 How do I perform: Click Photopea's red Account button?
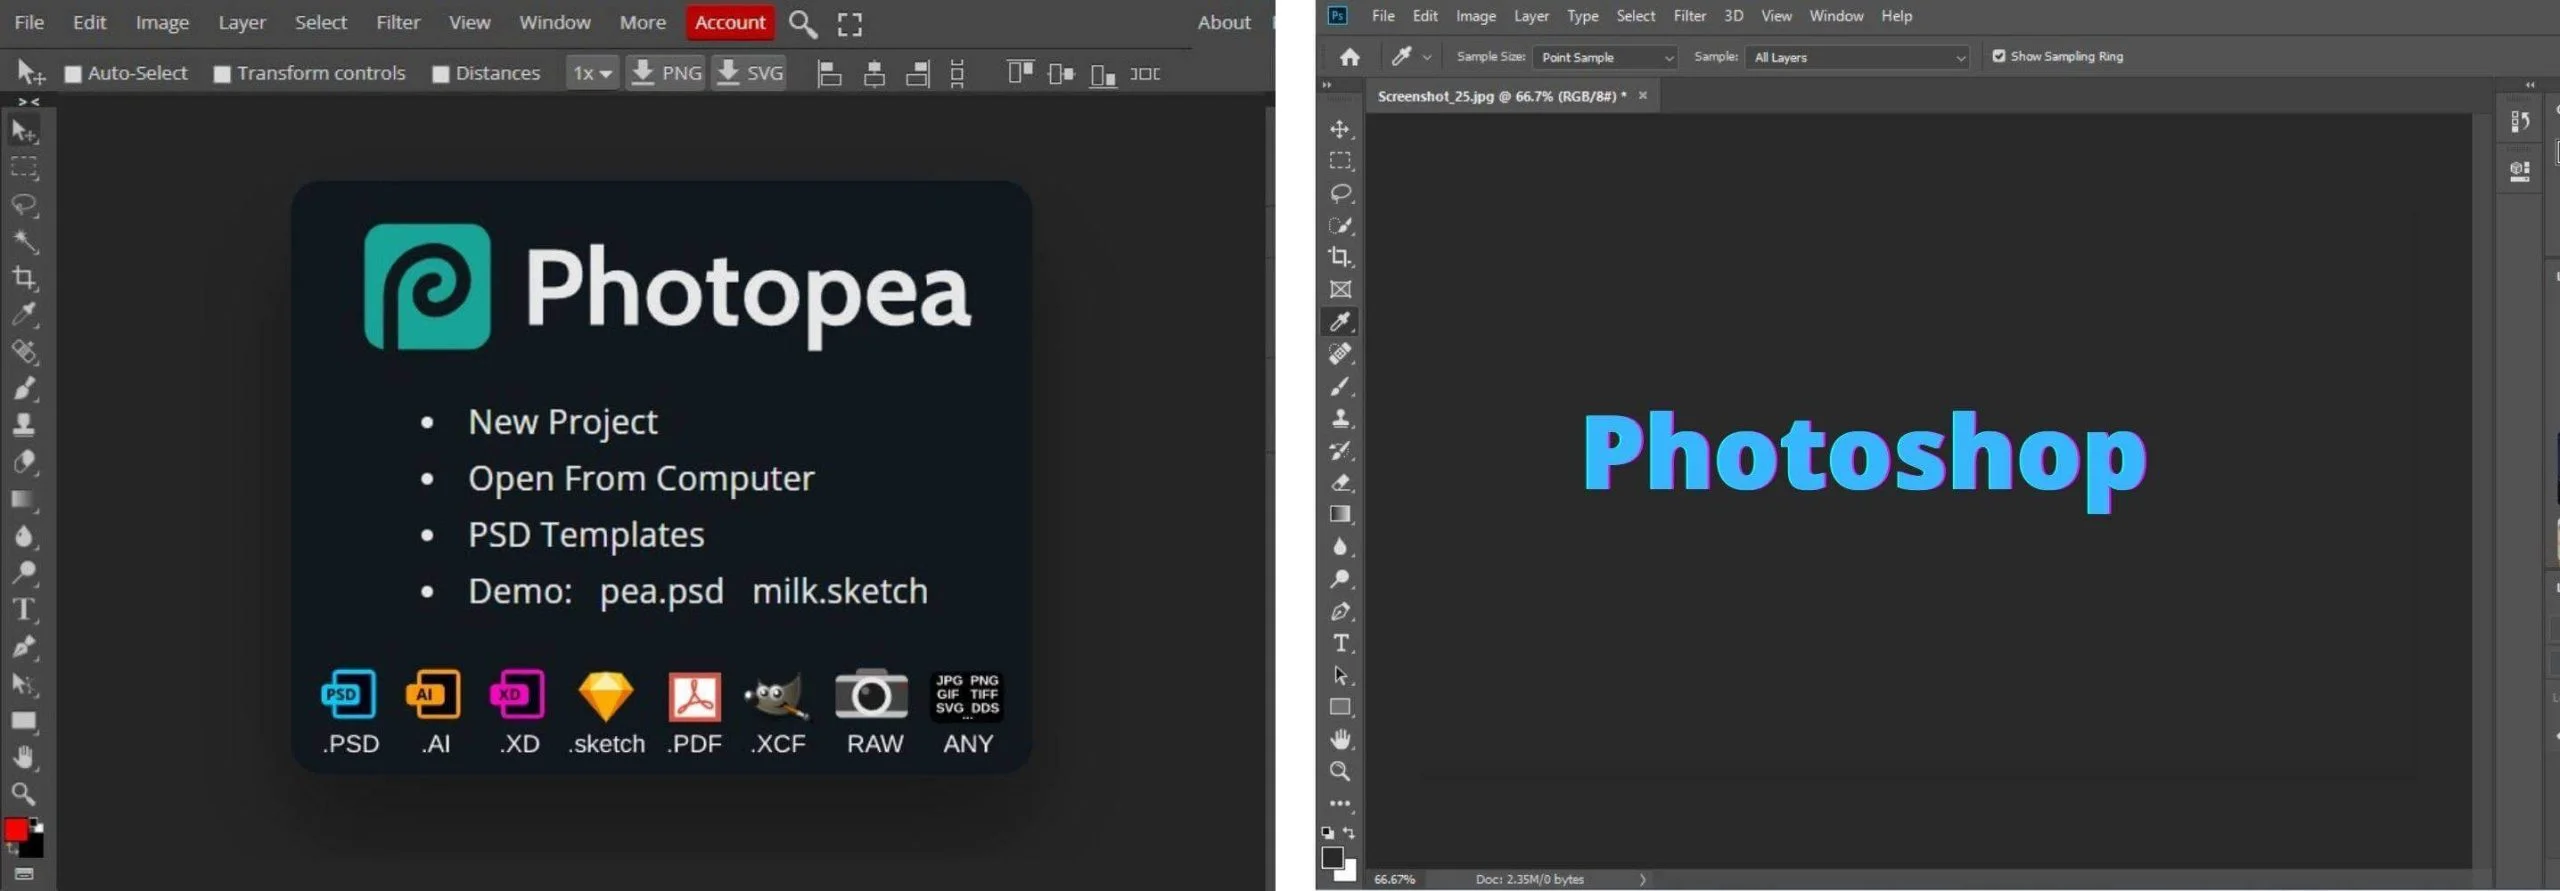pyautogui.click(x=730, y=22)
